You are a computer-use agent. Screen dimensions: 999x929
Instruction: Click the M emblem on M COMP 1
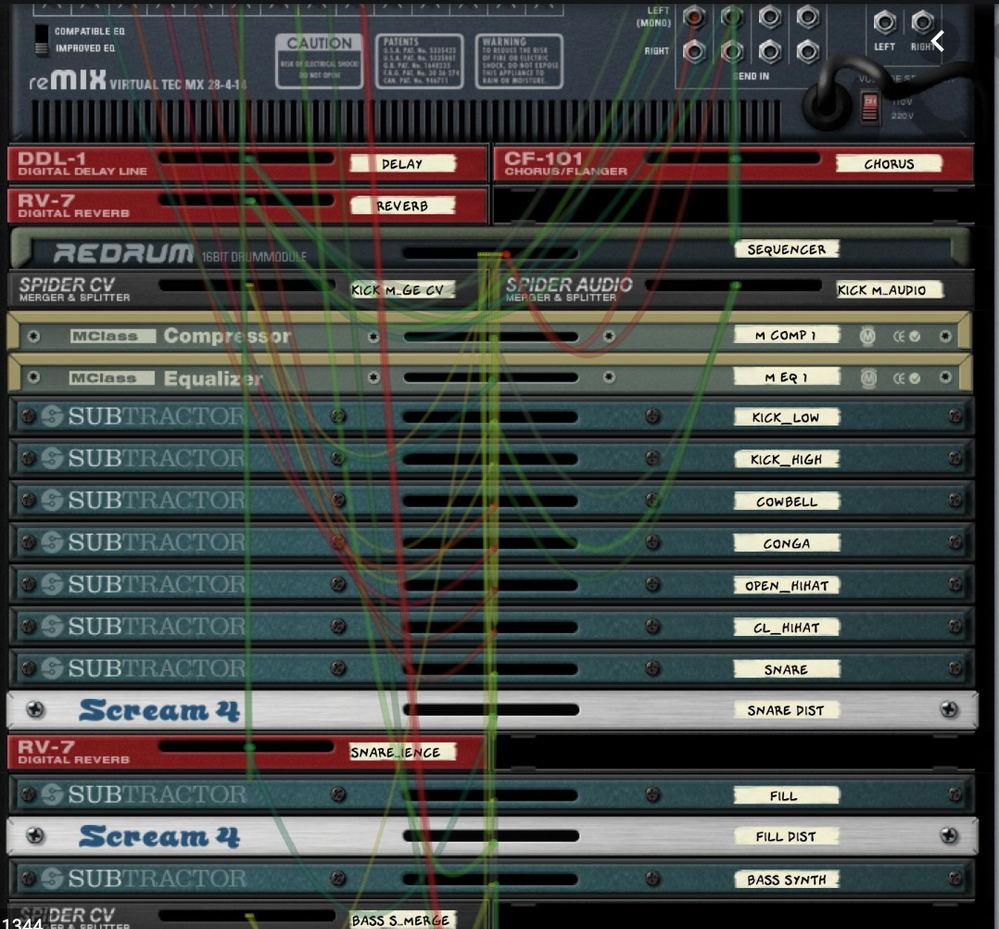pyautogui.click(x=868, y=336)
